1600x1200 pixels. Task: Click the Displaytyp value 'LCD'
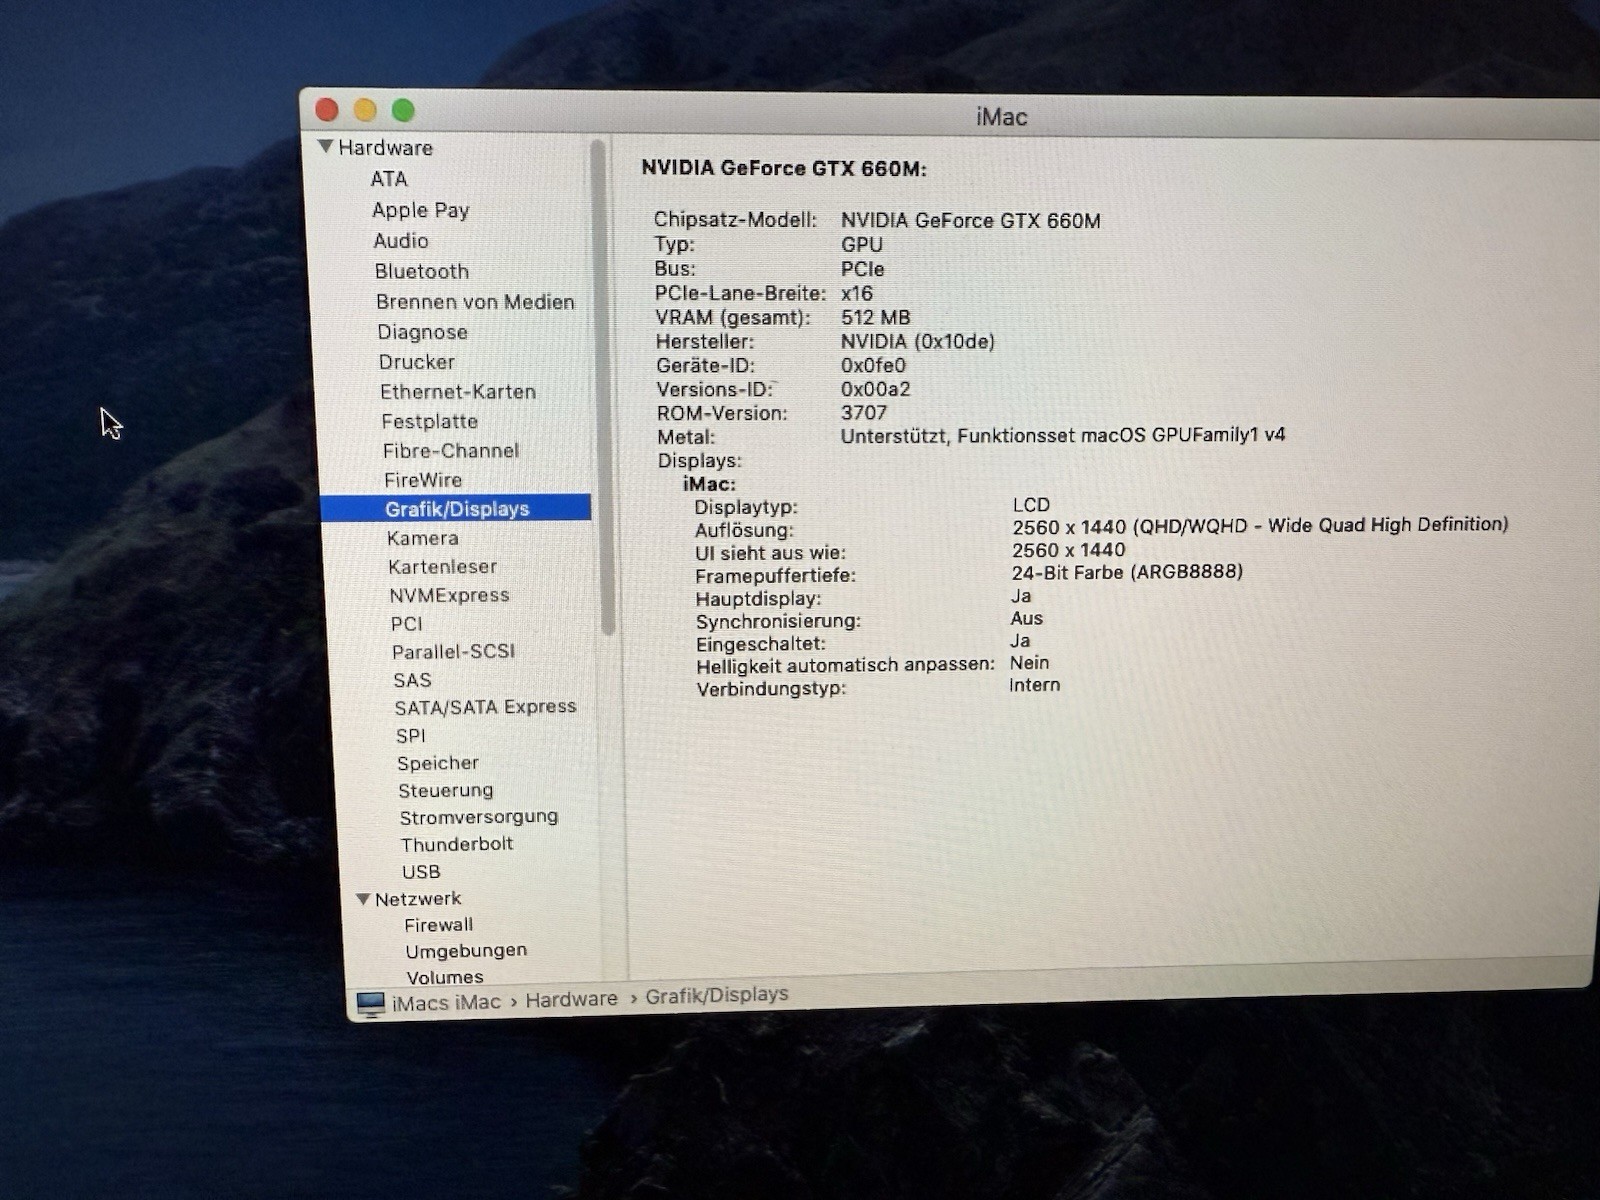click(x=1031, y=505)
